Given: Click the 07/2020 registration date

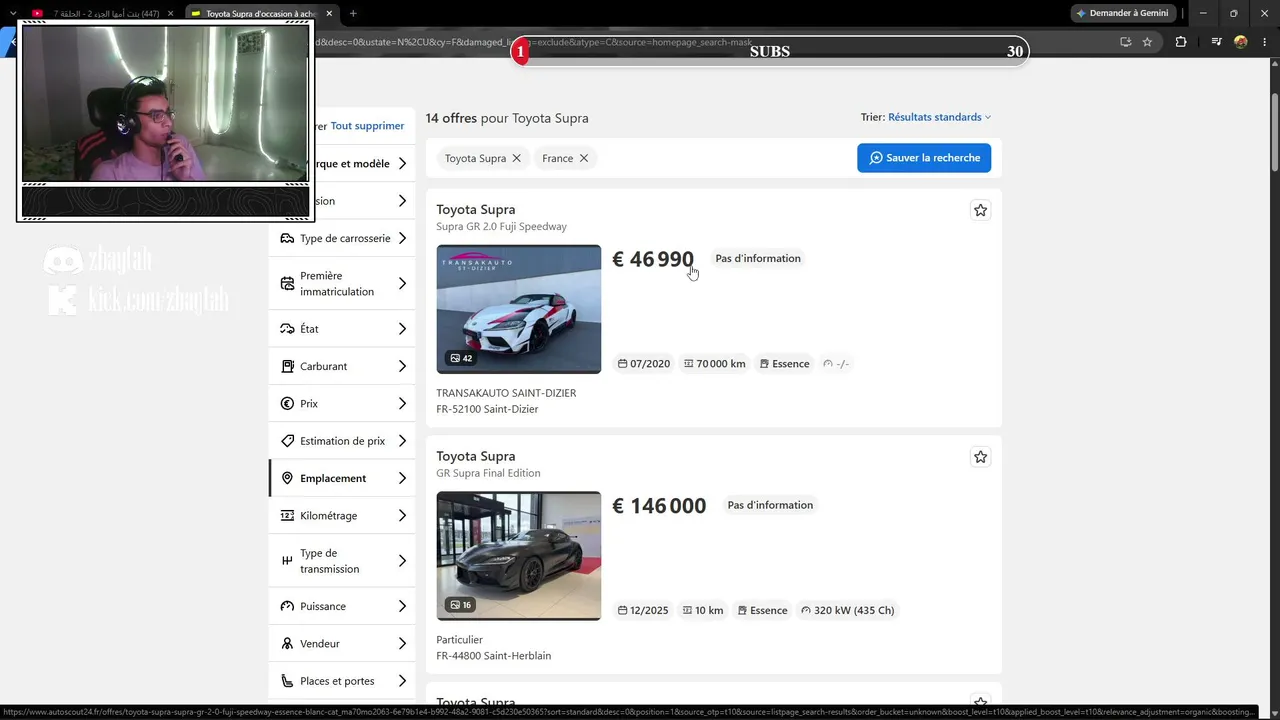Looking at the screenshot, I should tap(644, 364).
